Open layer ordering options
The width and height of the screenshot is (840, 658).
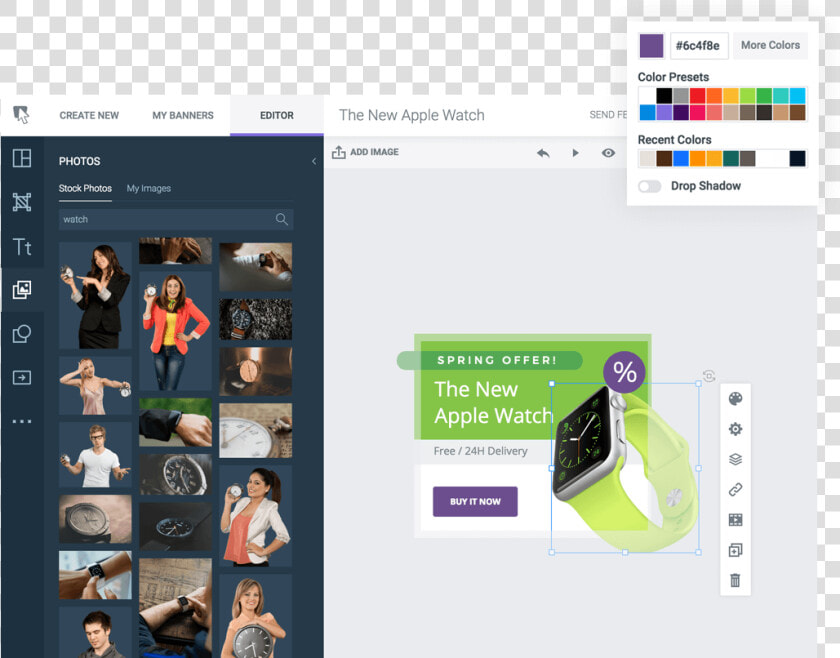[x=736, y=459]
